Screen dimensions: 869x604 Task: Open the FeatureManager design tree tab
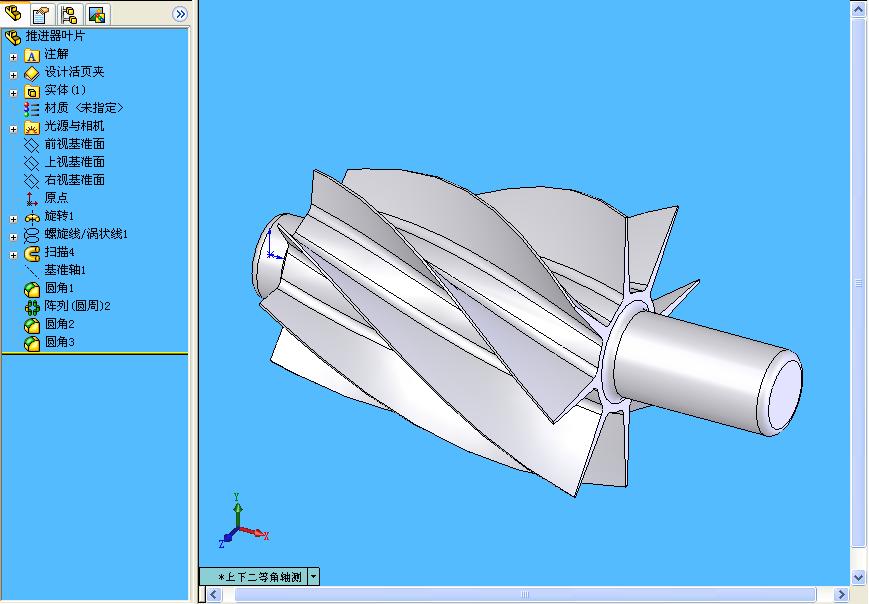pos(13,13)
